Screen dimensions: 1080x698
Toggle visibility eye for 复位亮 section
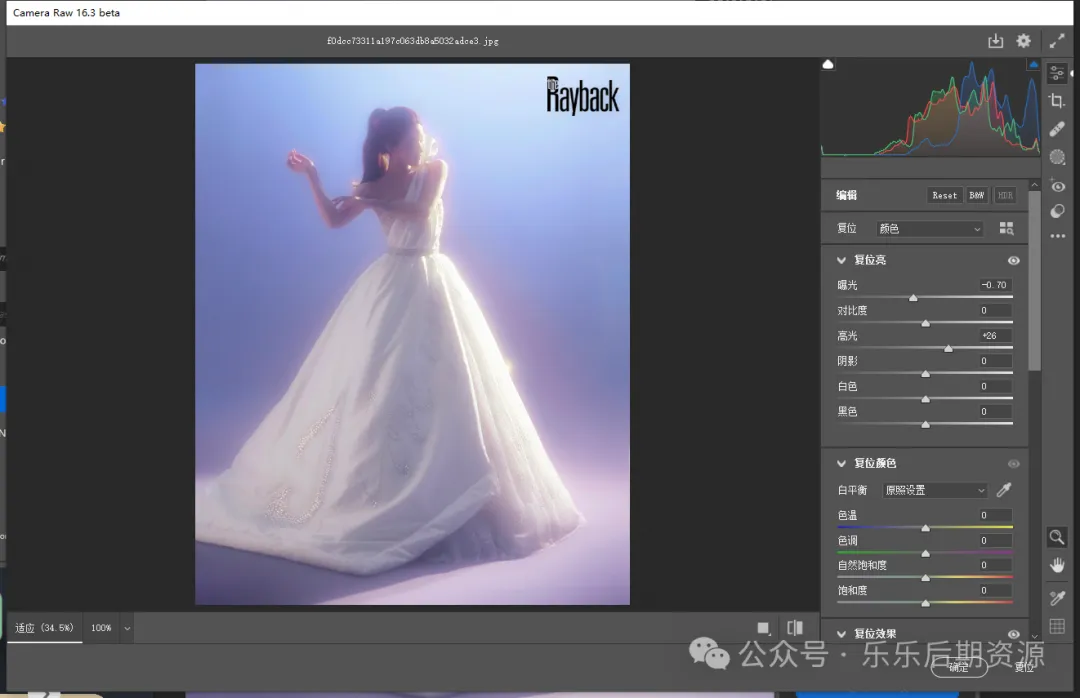1013,260
